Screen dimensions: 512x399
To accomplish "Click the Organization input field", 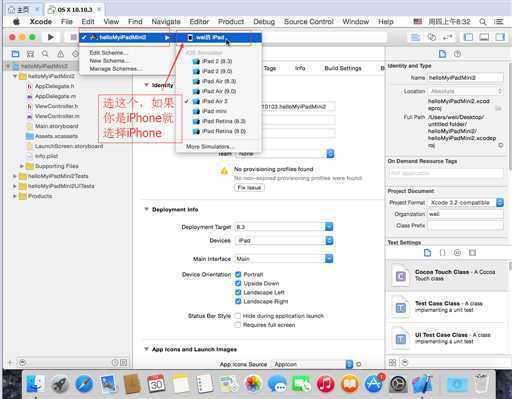I will coord(465,214).
